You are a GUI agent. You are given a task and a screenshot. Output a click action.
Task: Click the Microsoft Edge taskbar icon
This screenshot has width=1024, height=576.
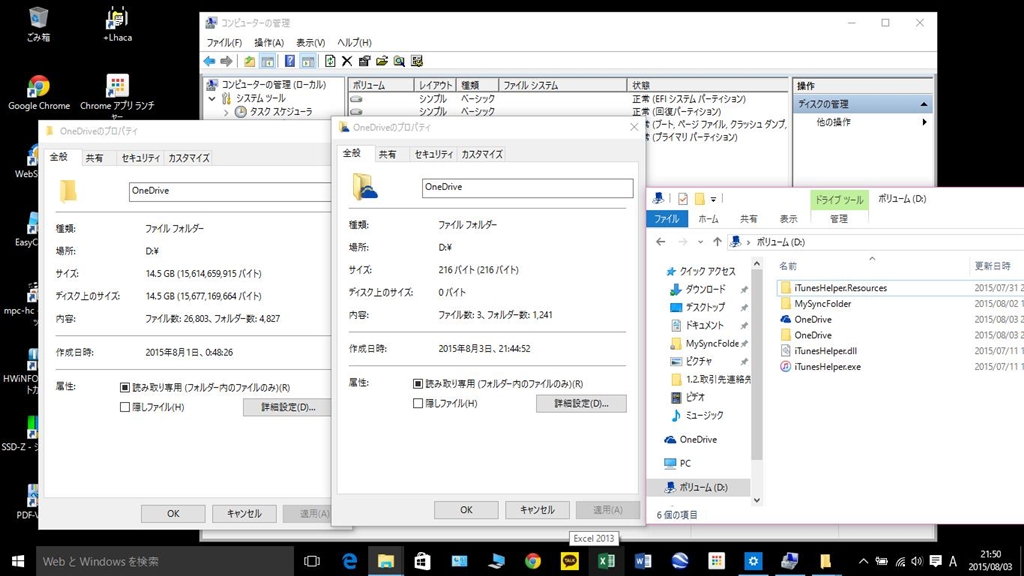click(x=350, y=561)
